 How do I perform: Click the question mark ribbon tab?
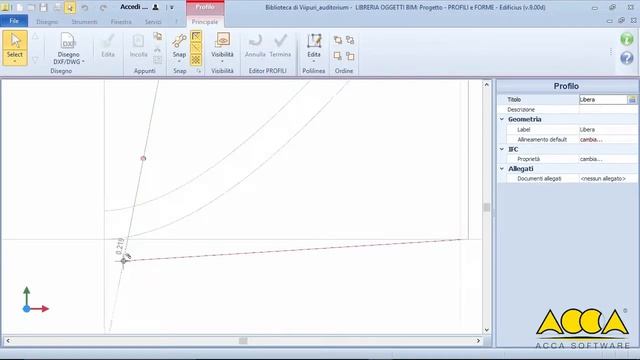click(x=176, y=22)
